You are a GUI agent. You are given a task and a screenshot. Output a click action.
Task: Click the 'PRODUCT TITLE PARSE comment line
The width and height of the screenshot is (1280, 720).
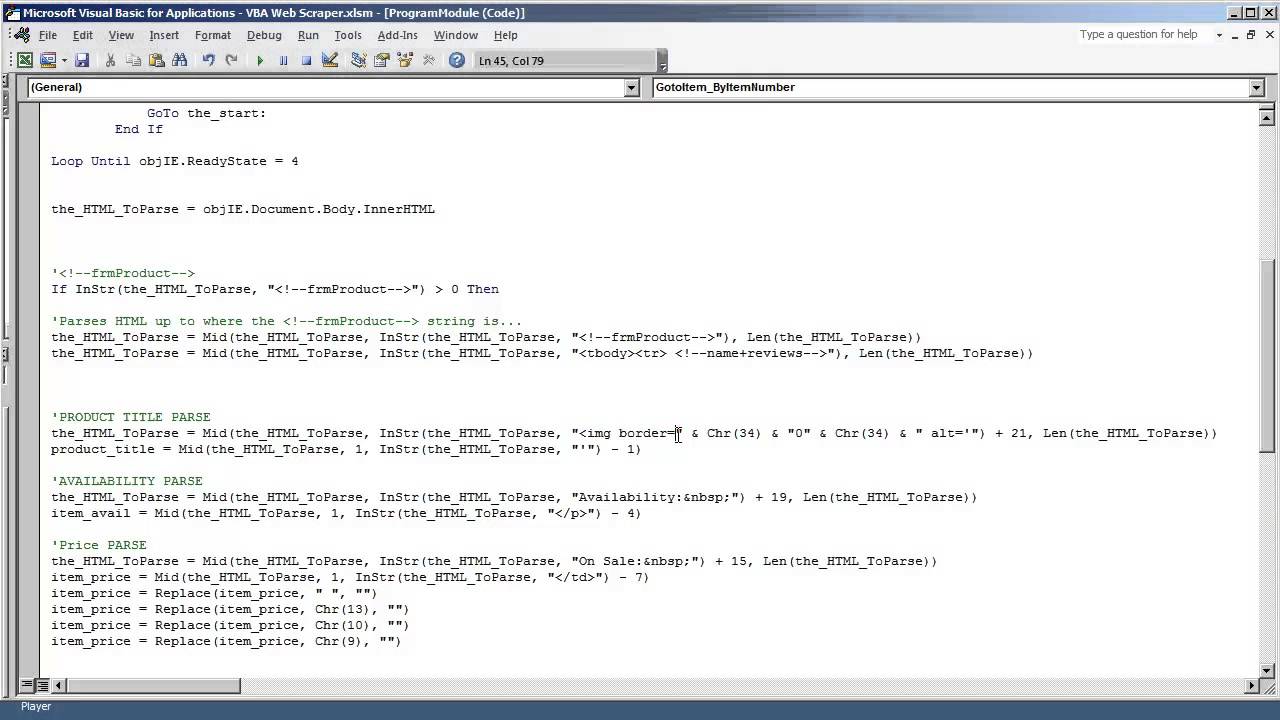click(131, 417)
